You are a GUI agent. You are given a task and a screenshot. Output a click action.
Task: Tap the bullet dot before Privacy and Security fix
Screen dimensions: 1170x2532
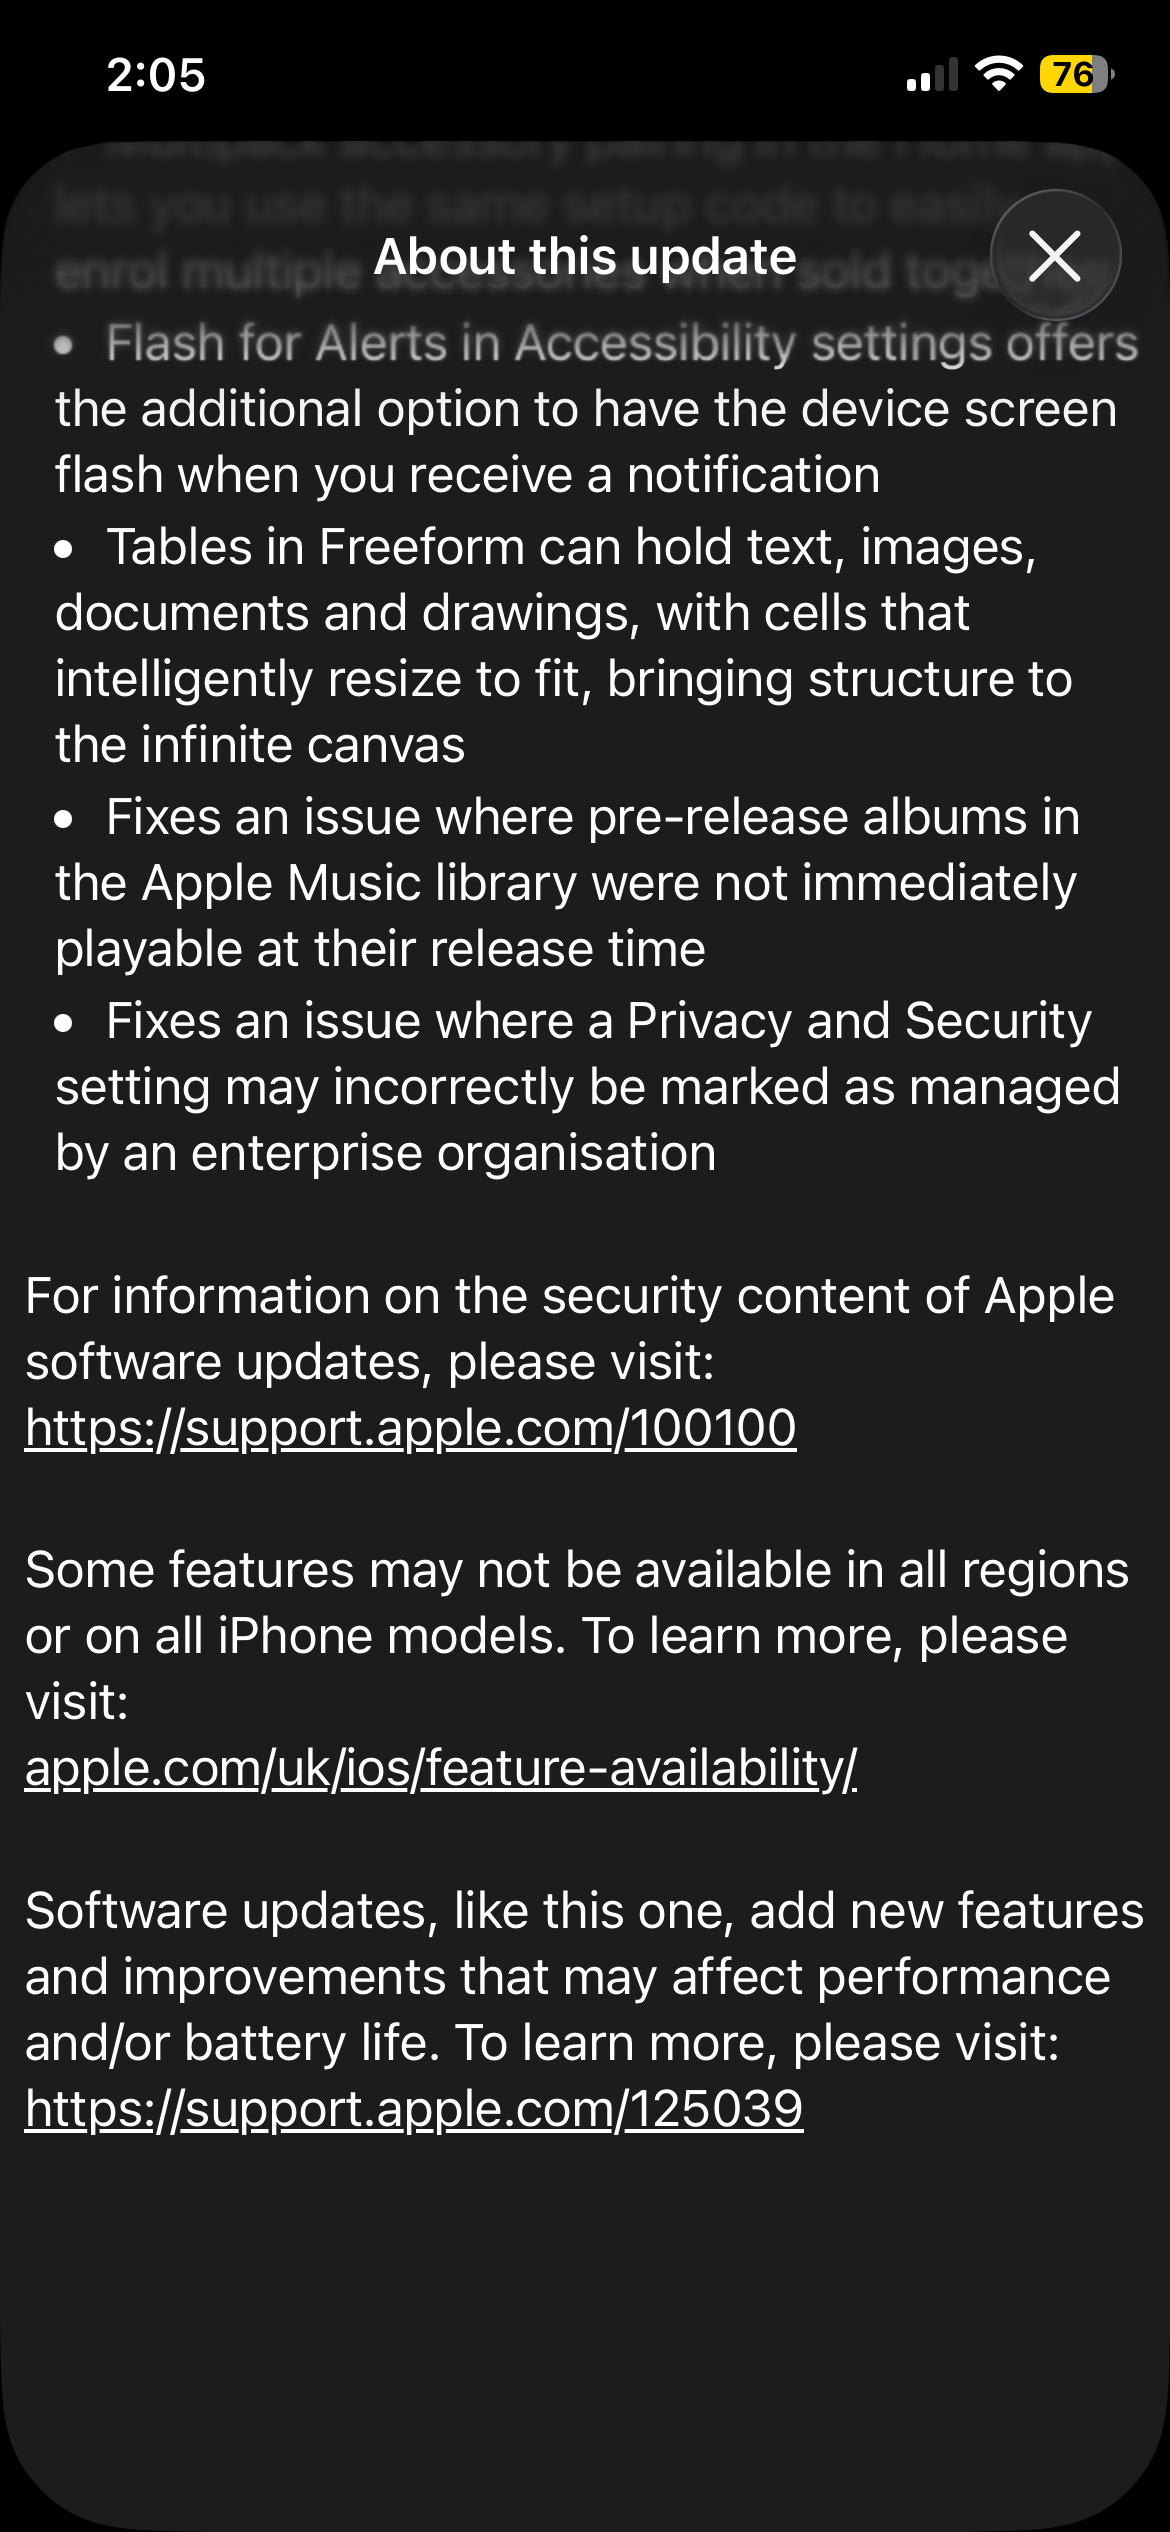click(64, 1023)
